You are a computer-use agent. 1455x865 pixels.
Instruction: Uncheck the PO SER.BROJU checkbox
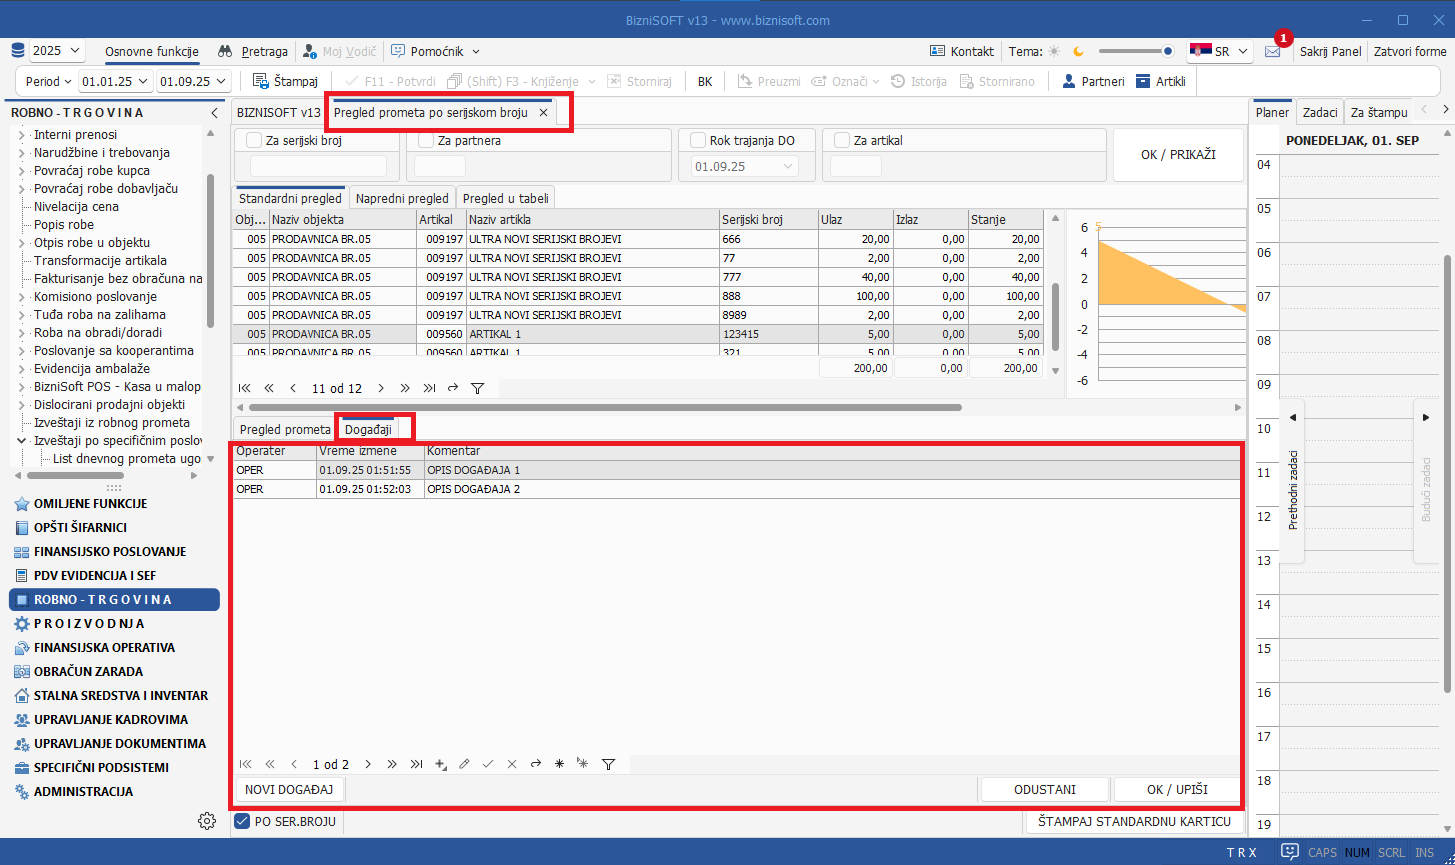click(x=242, y=822)
